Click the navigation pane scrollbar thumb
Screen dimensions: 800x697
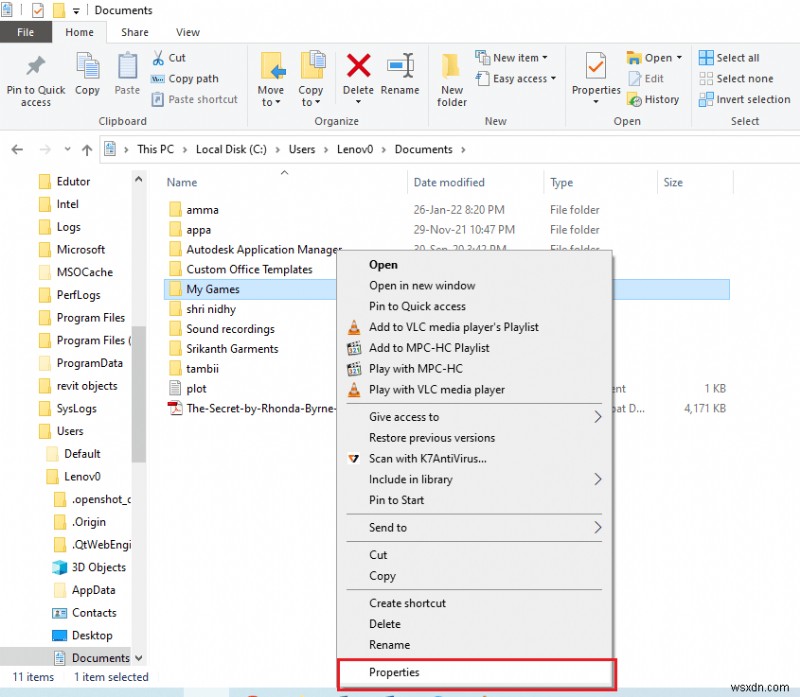tap(138, 394)
